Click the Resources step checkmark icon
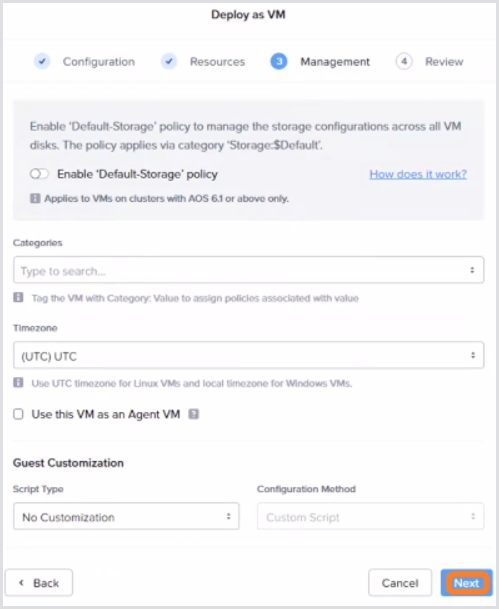Viewport: 499px width, 609px height. (x=169, y=61)
